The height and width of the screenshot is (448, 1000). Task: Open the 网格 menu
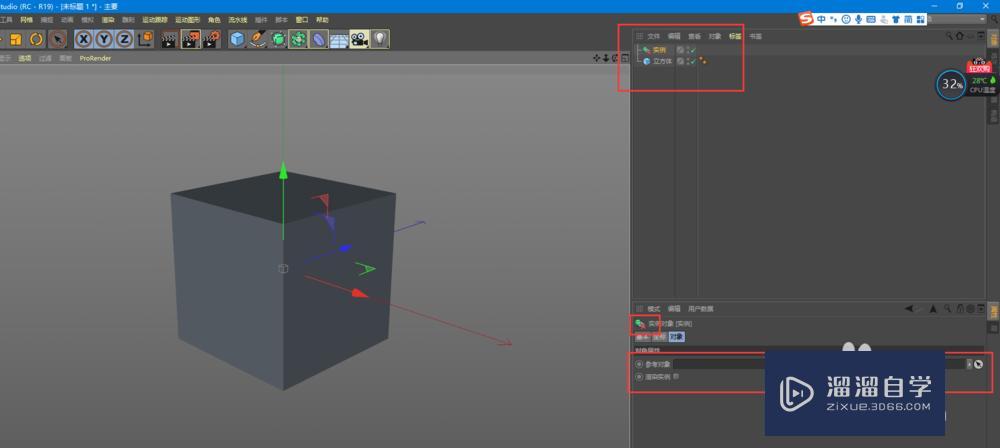tap(26, 20)
